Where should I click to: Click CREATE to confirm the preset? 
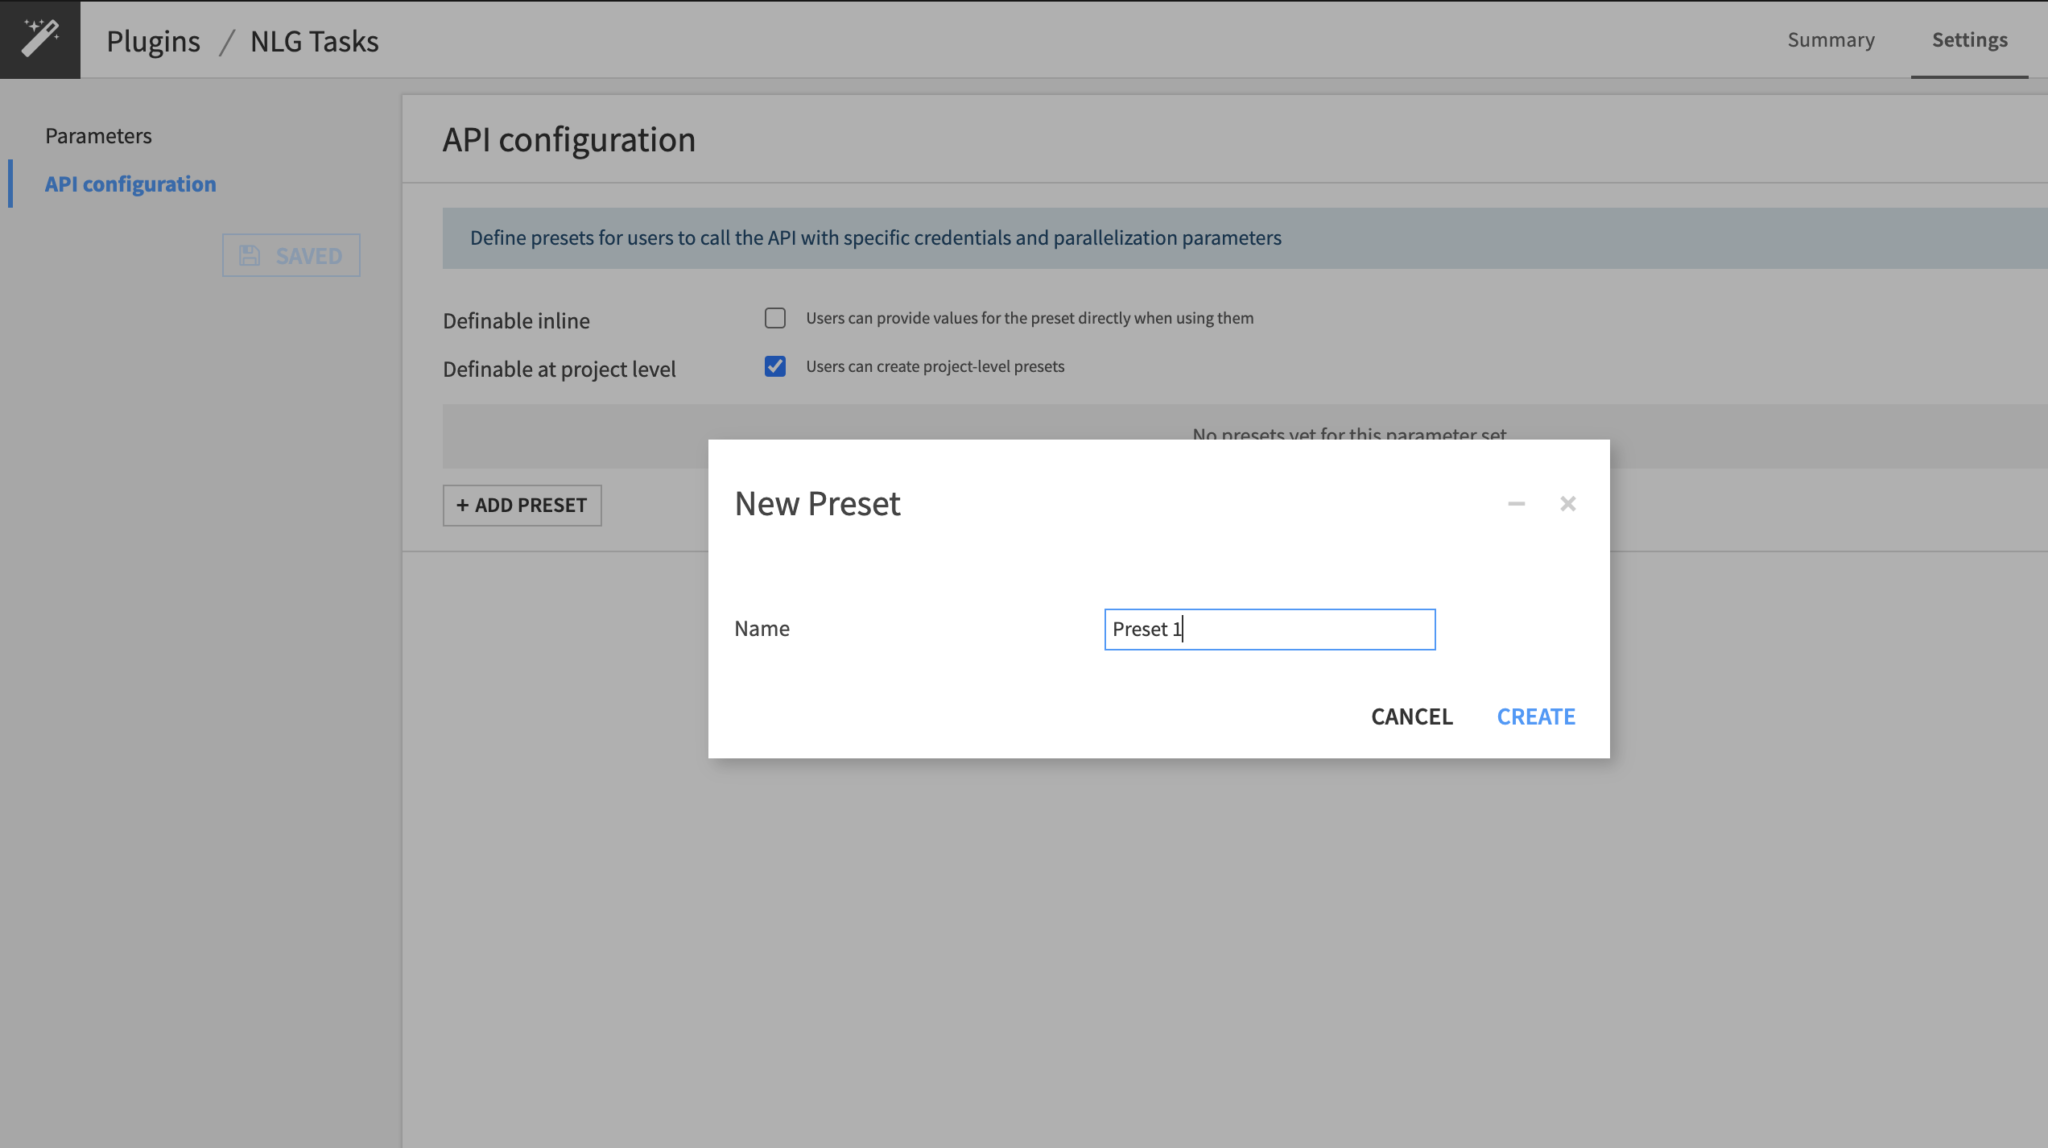pos(1535,716)
